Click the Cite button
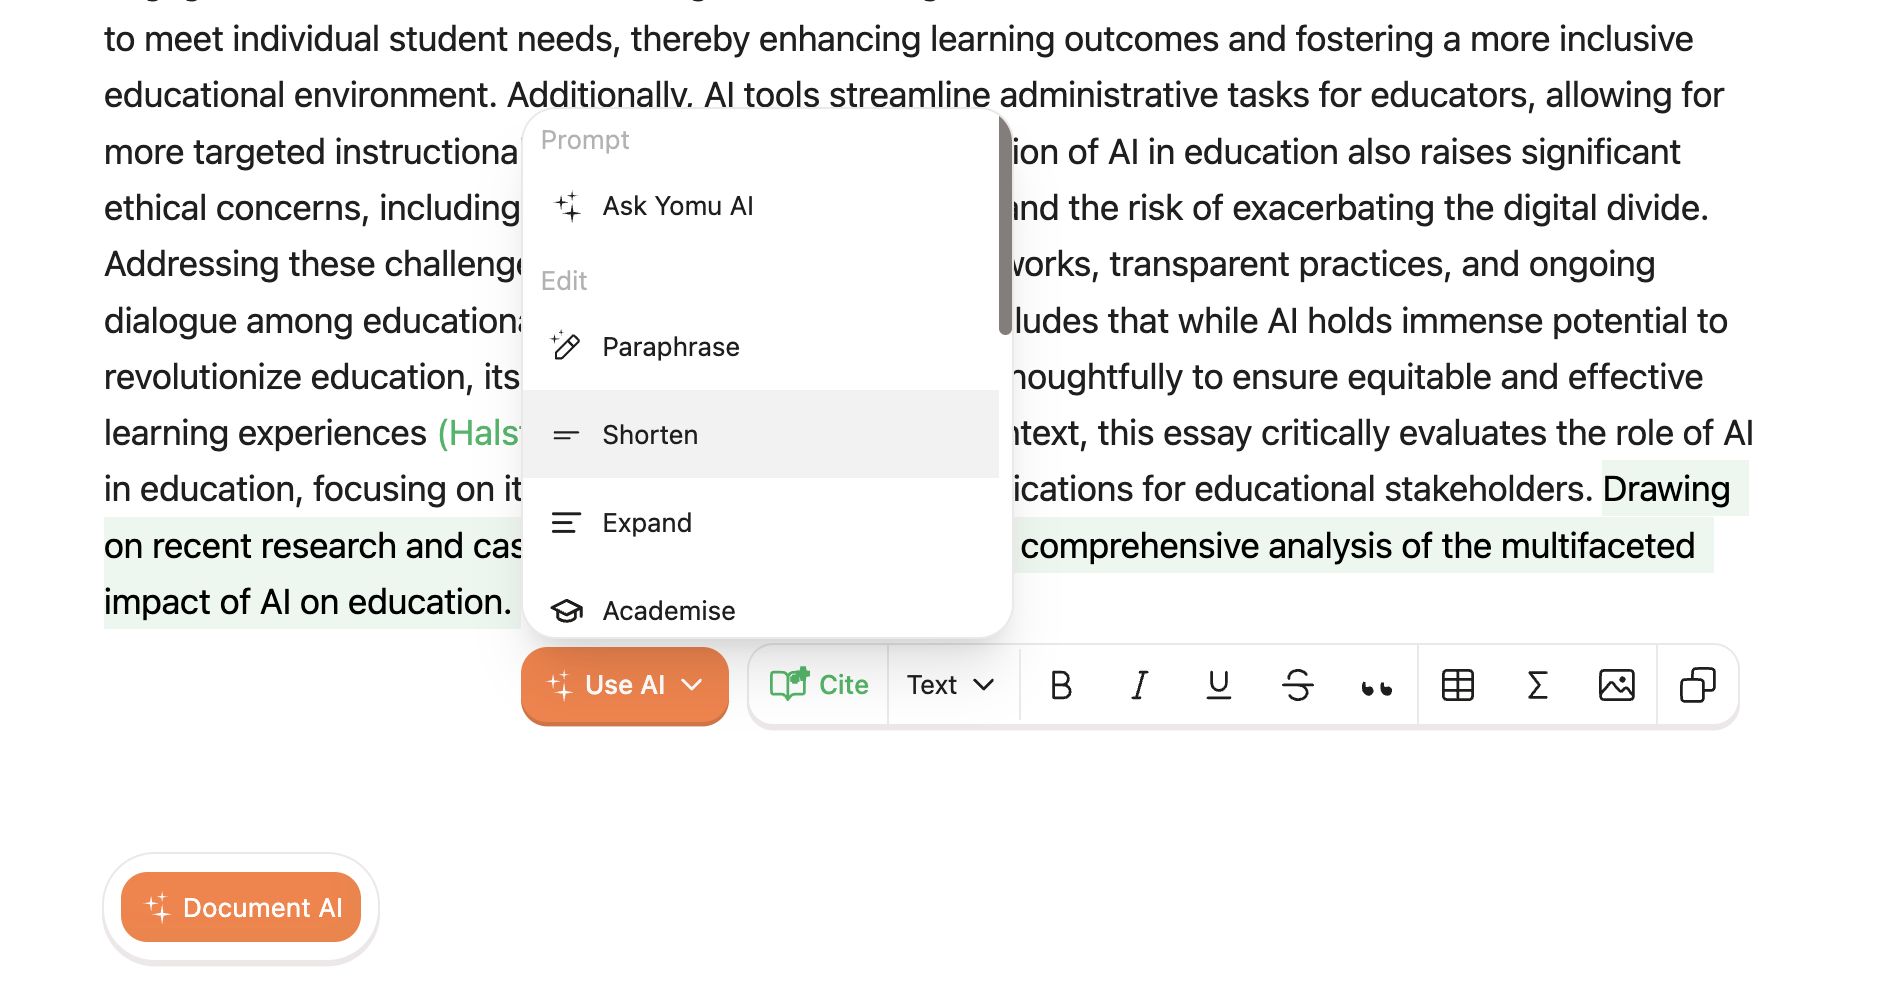Viewport: 1896px width, 982px height. click(x=819, y=685)
